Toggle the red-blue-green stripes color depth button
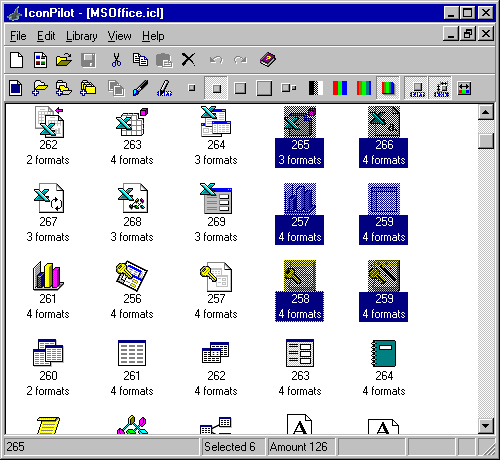Screen dimensions: 500x460 [x=340, y=88]
